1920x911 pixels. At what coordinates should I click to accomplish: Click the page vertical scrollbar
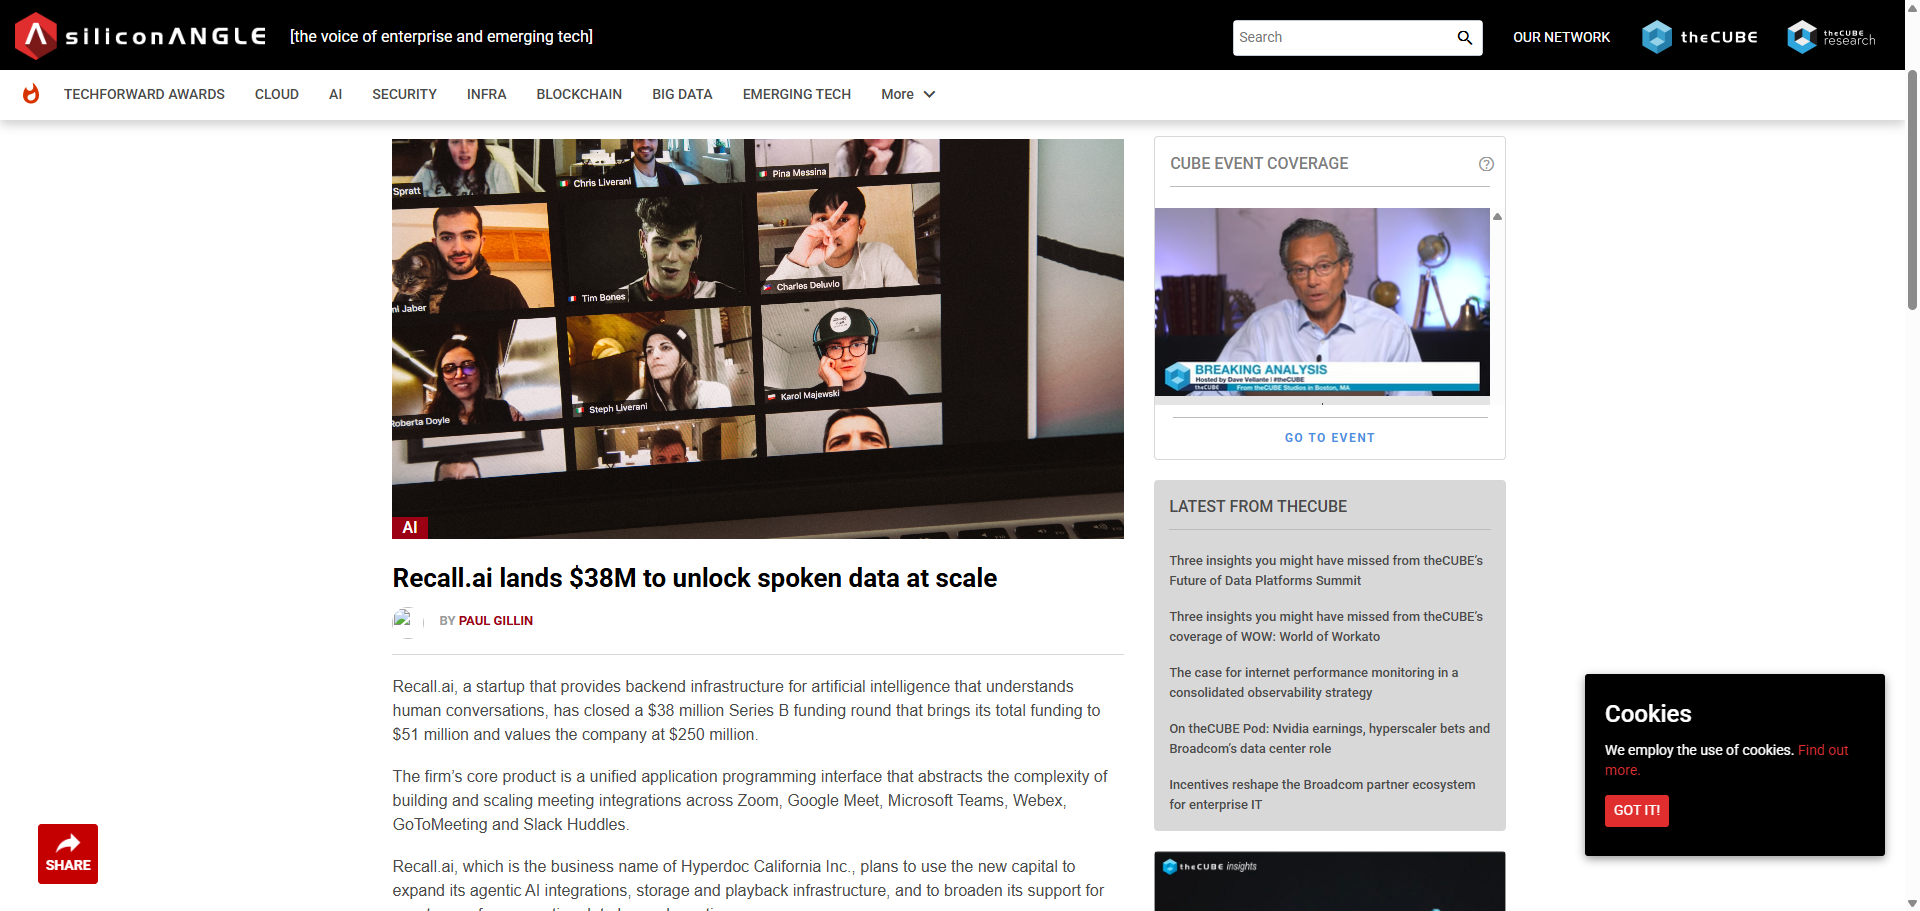pos(1911,190)
